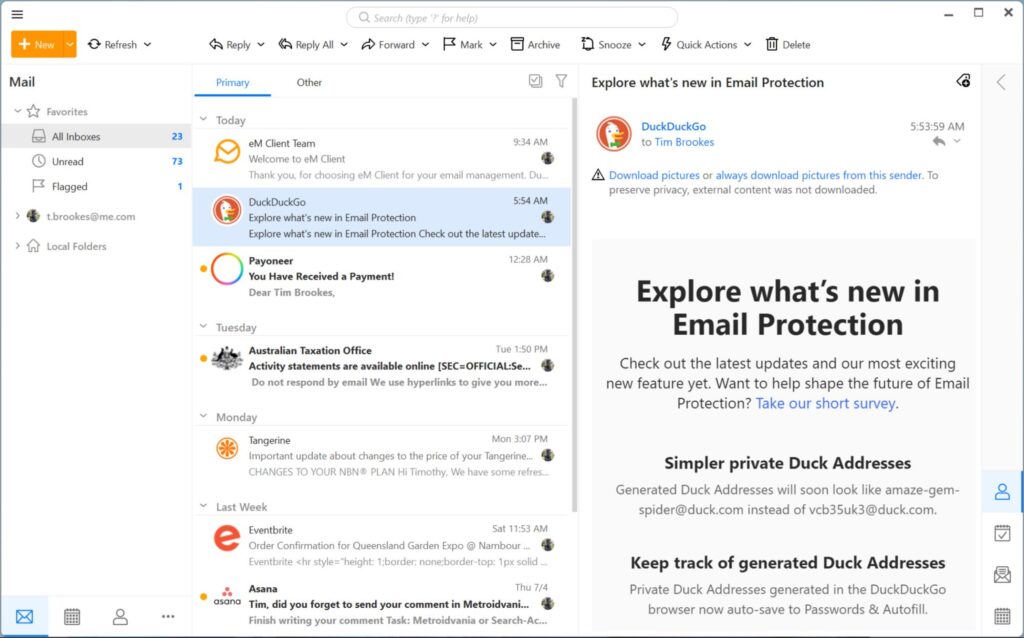Collapse the Today group

pyautogui.click(x=204, y=120)
